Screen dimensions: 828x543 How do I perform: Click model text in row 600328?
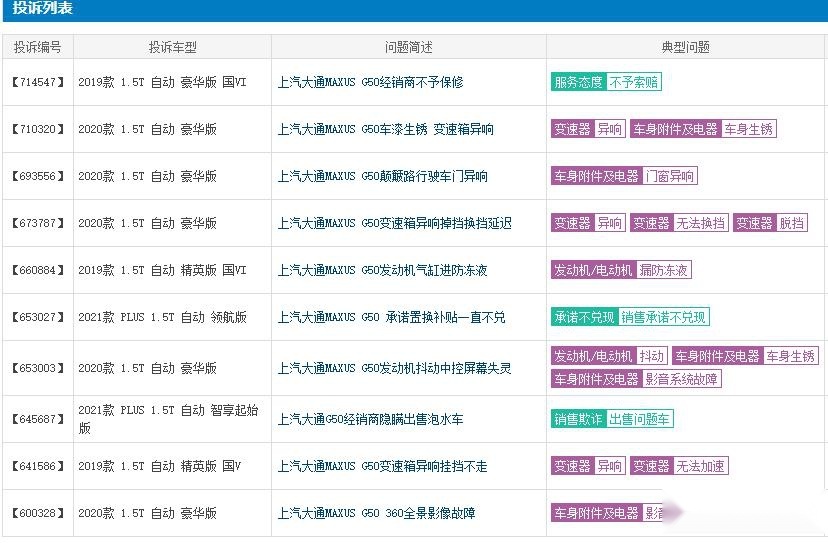point(147,513)
